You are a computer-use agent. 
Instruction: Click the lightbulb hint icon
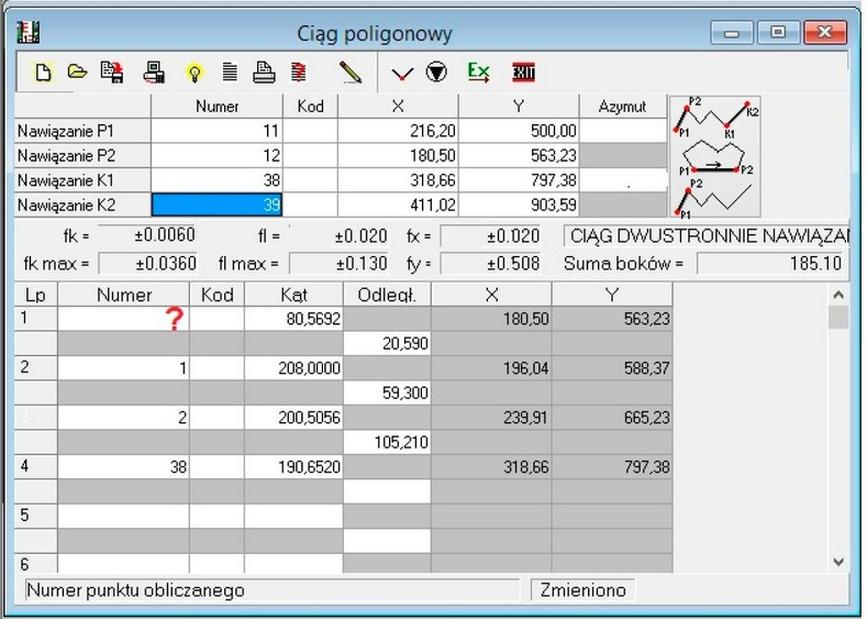tap(195, 73)
